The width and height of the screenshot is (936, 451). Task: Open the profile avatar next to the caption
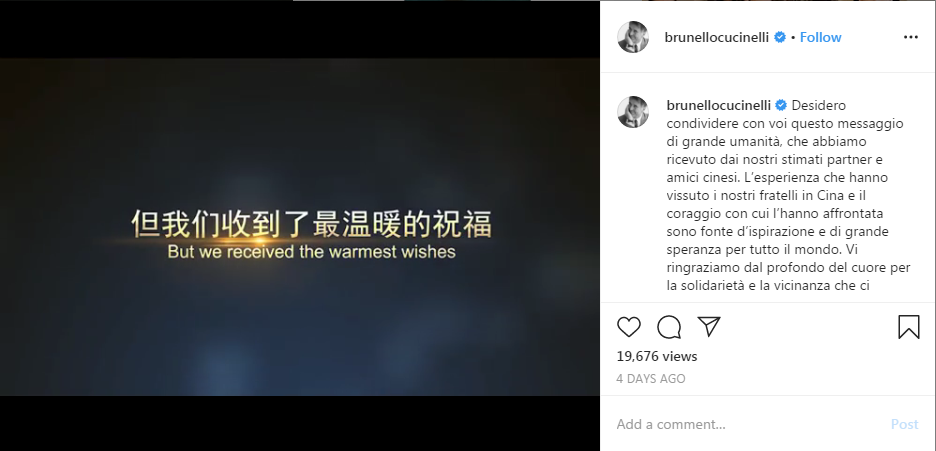pos(633,112)
